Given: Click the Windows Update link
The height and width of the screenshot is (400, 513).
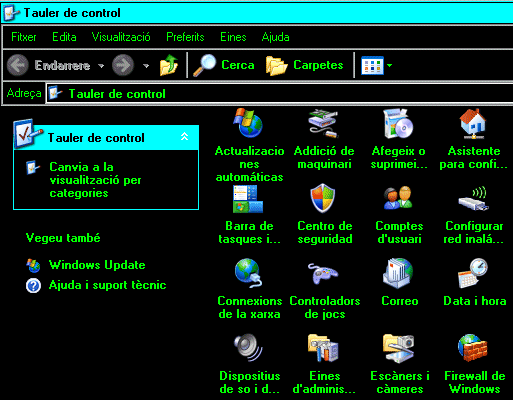Looking at the screenshot, I should 97,265.
